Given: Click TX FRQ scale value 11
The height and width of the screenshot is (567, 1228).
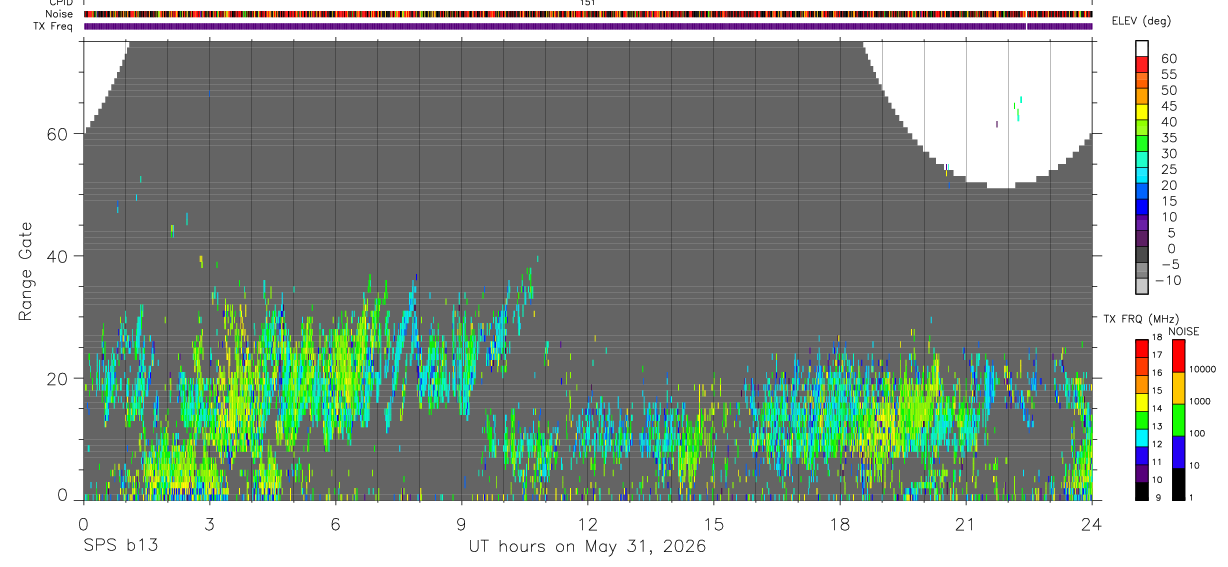Looking at the screenshot, I should [x=1156, y=462].
